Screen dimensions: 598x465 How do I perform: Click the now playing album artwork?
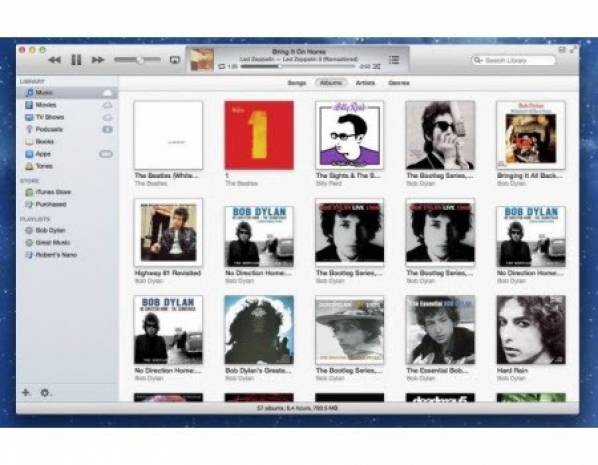click(x=202, y=60)
